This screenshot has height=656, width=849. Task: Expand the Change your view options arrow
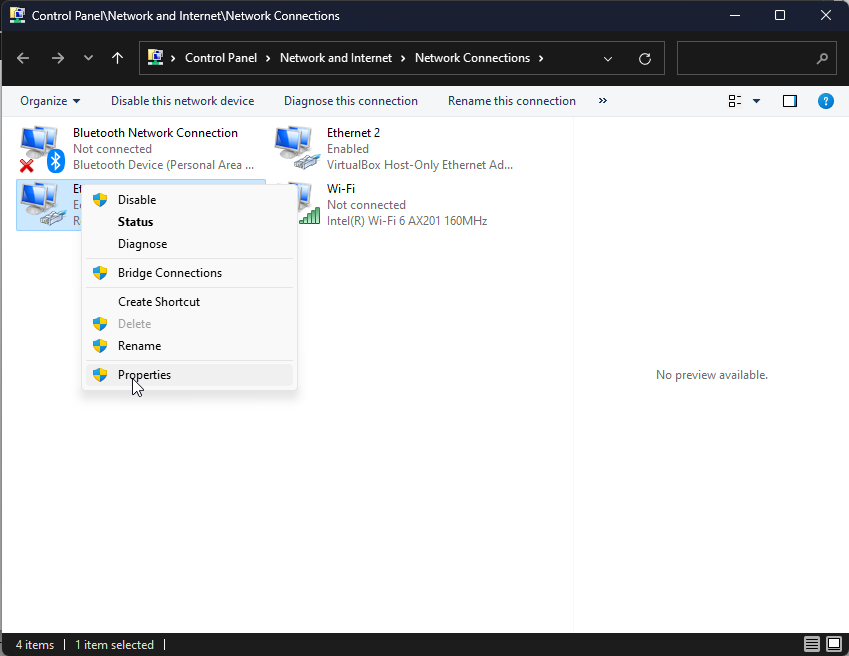756,101
